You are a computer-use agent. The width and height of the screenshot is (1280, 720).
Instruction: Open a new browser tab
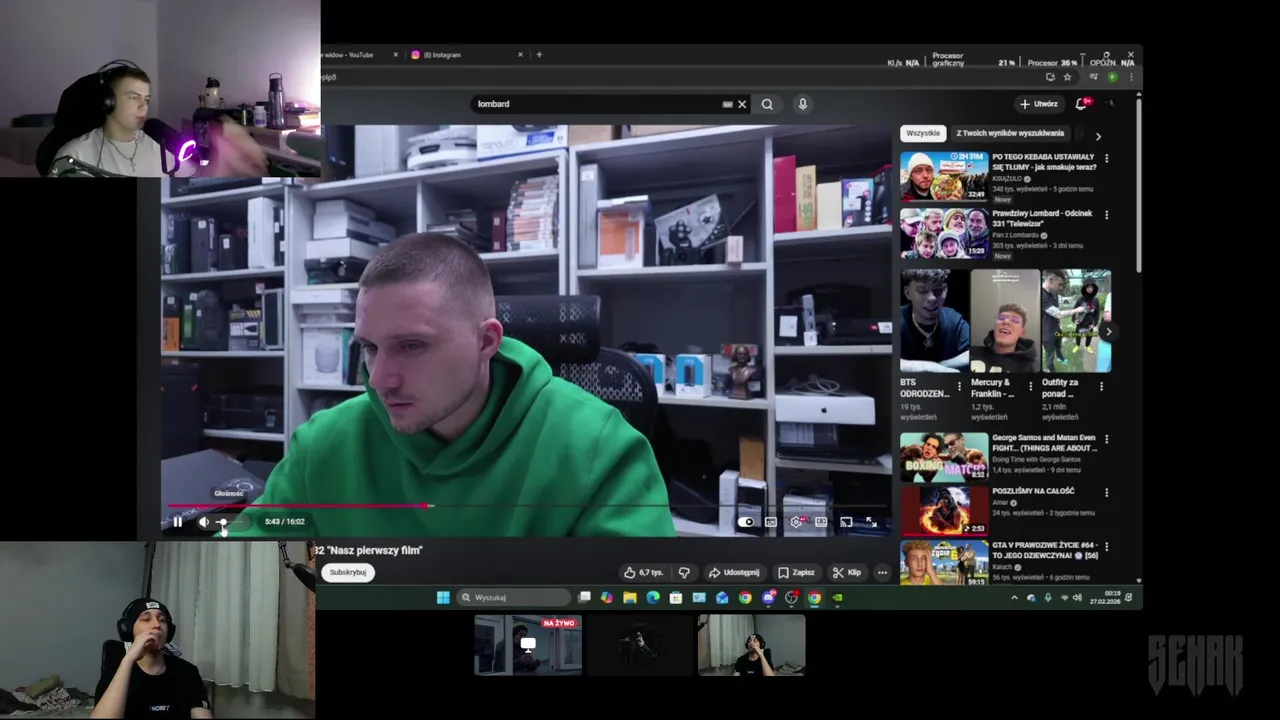(x=539, y=55)
